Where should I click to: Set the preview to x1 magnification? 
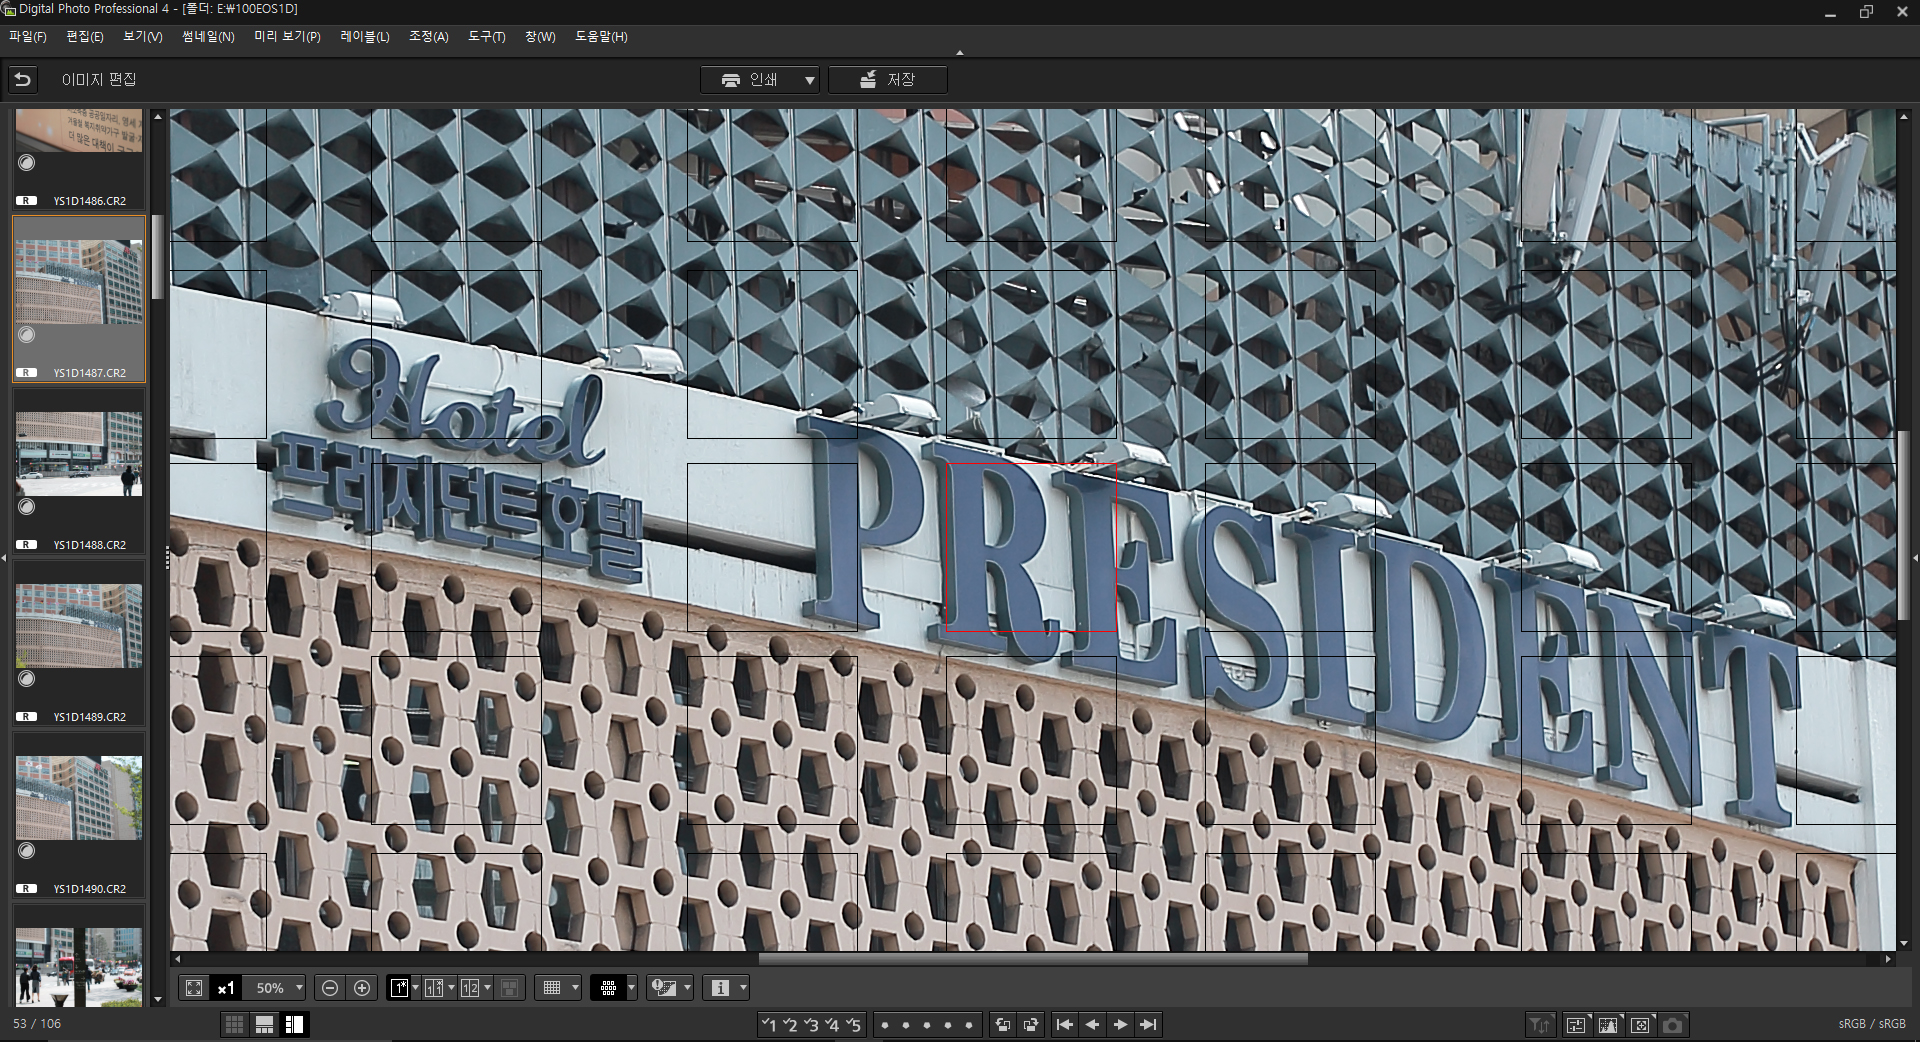click(226, 988)
